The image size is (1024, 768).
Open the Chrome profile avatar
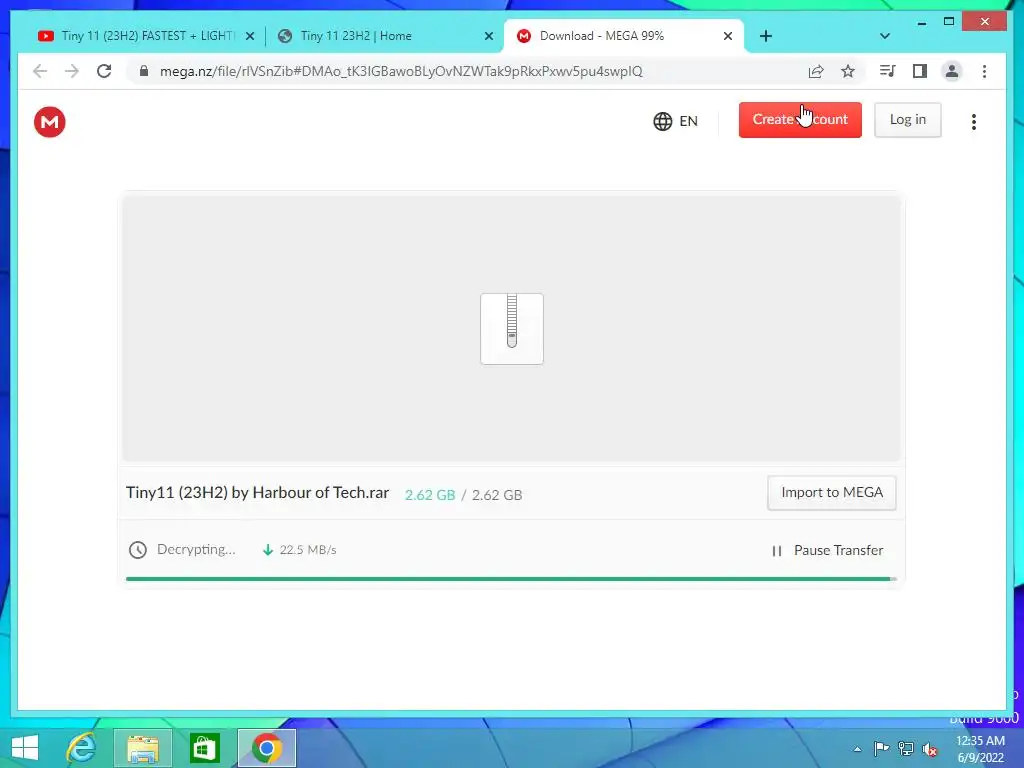click(x=952, y=71)
